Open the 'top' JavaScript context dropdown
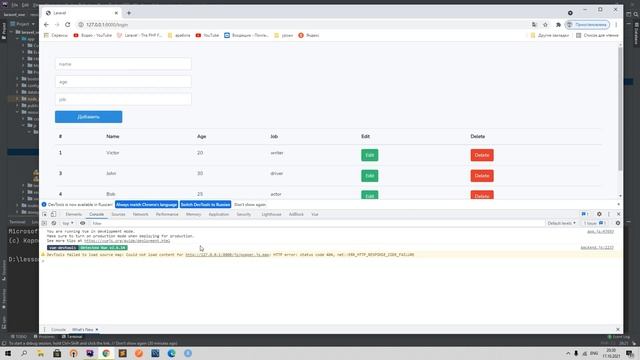Screen dimensions: 640x360 coord(68,223)
